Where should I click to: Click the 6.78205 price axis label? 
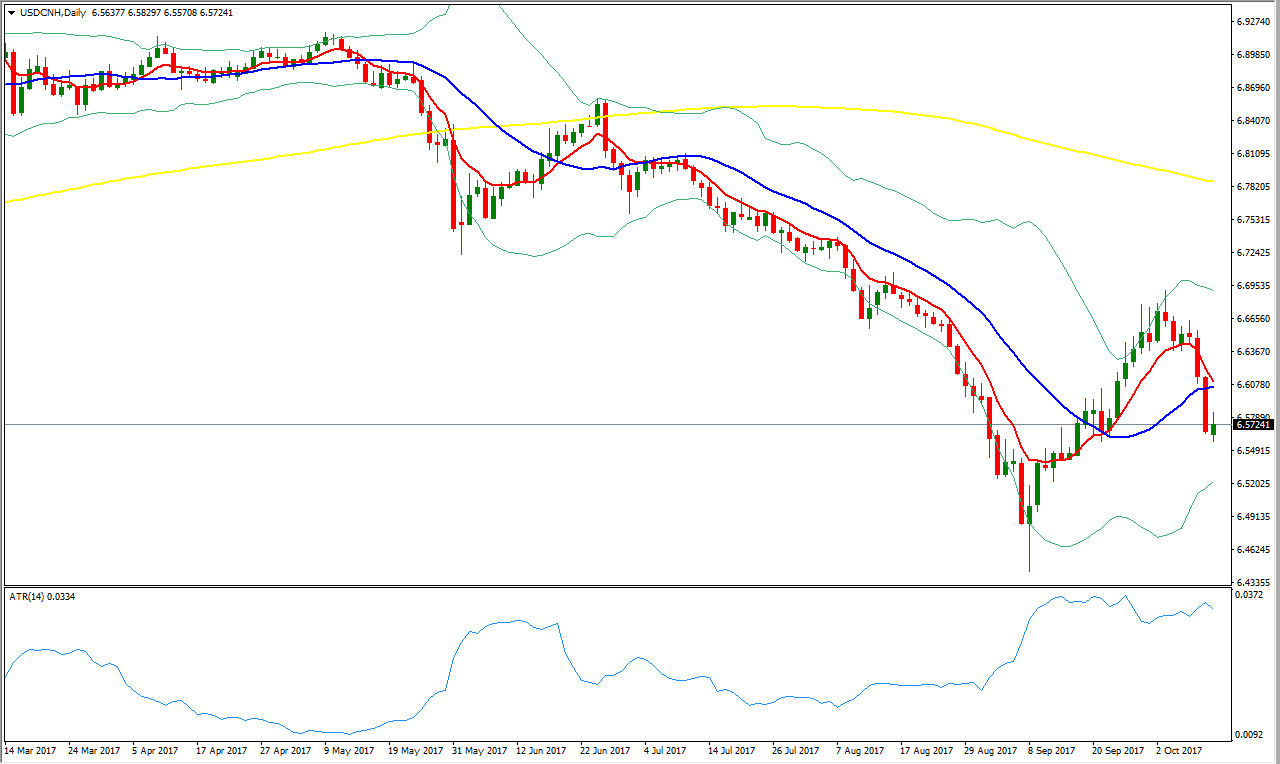pyautogui.click(x=1254, y=186)
